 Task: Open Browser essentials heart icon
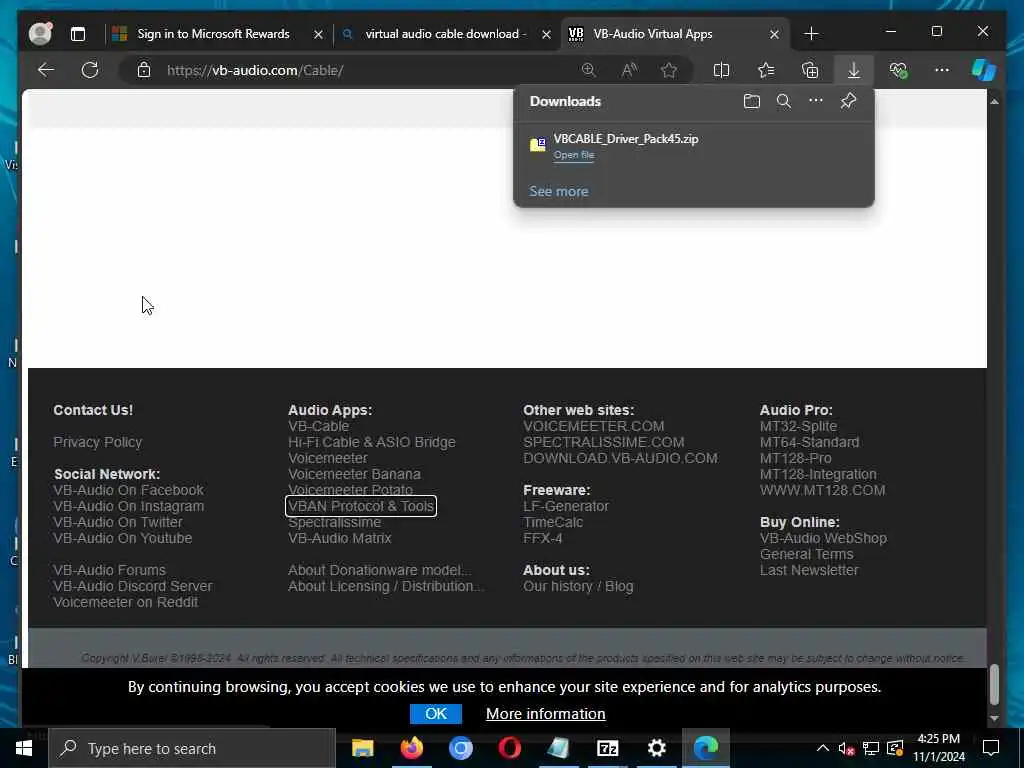point(898,70)
